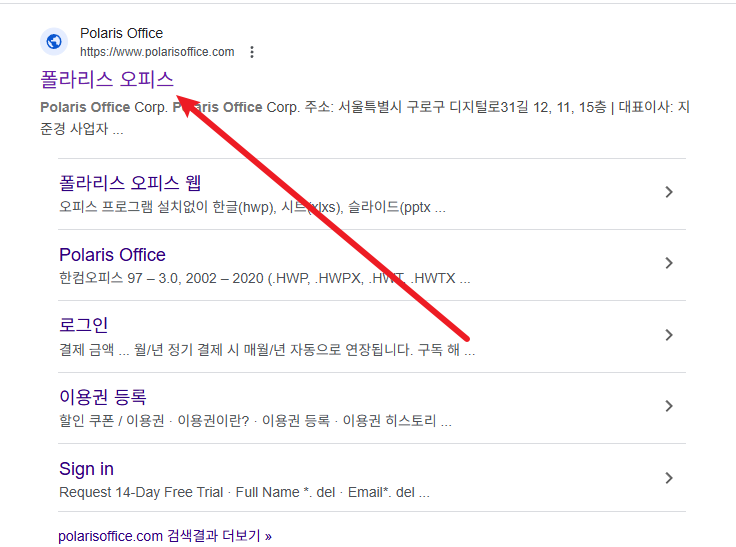This screenshot has width=736, height=547.
Task: Open the 폴라리스 오피스 웹 sitelink
Action: pyautogui.click(x=130, y=183)
